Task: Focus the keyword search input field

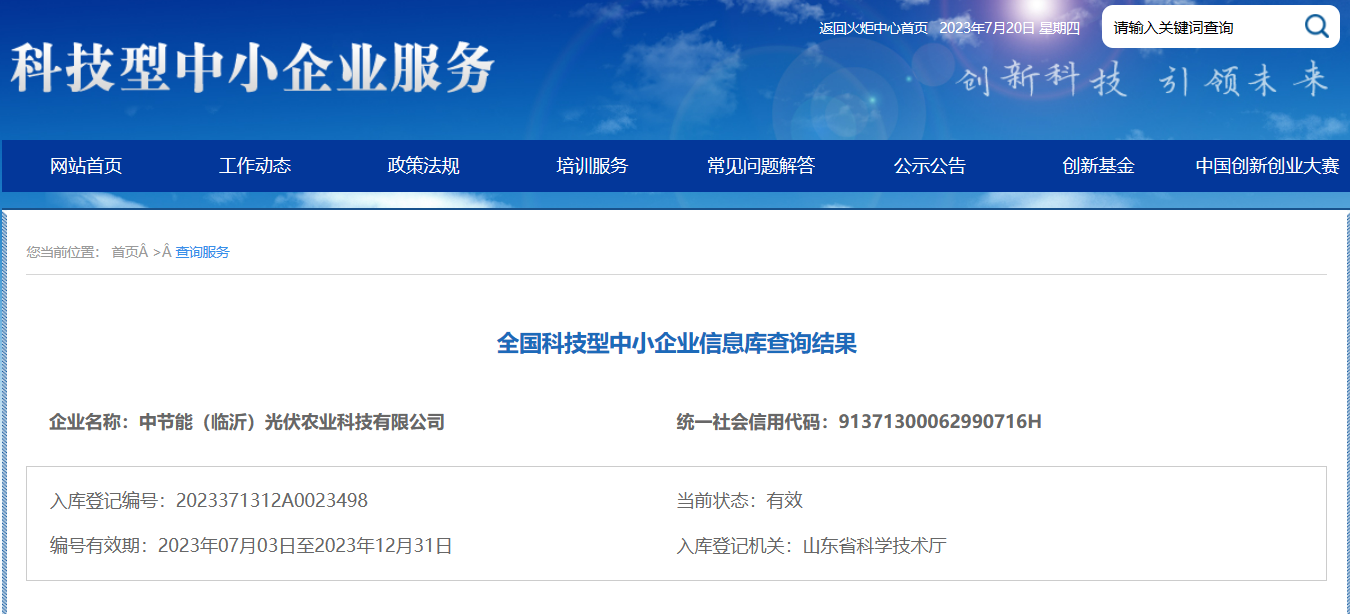Action: coord(1200,28)
